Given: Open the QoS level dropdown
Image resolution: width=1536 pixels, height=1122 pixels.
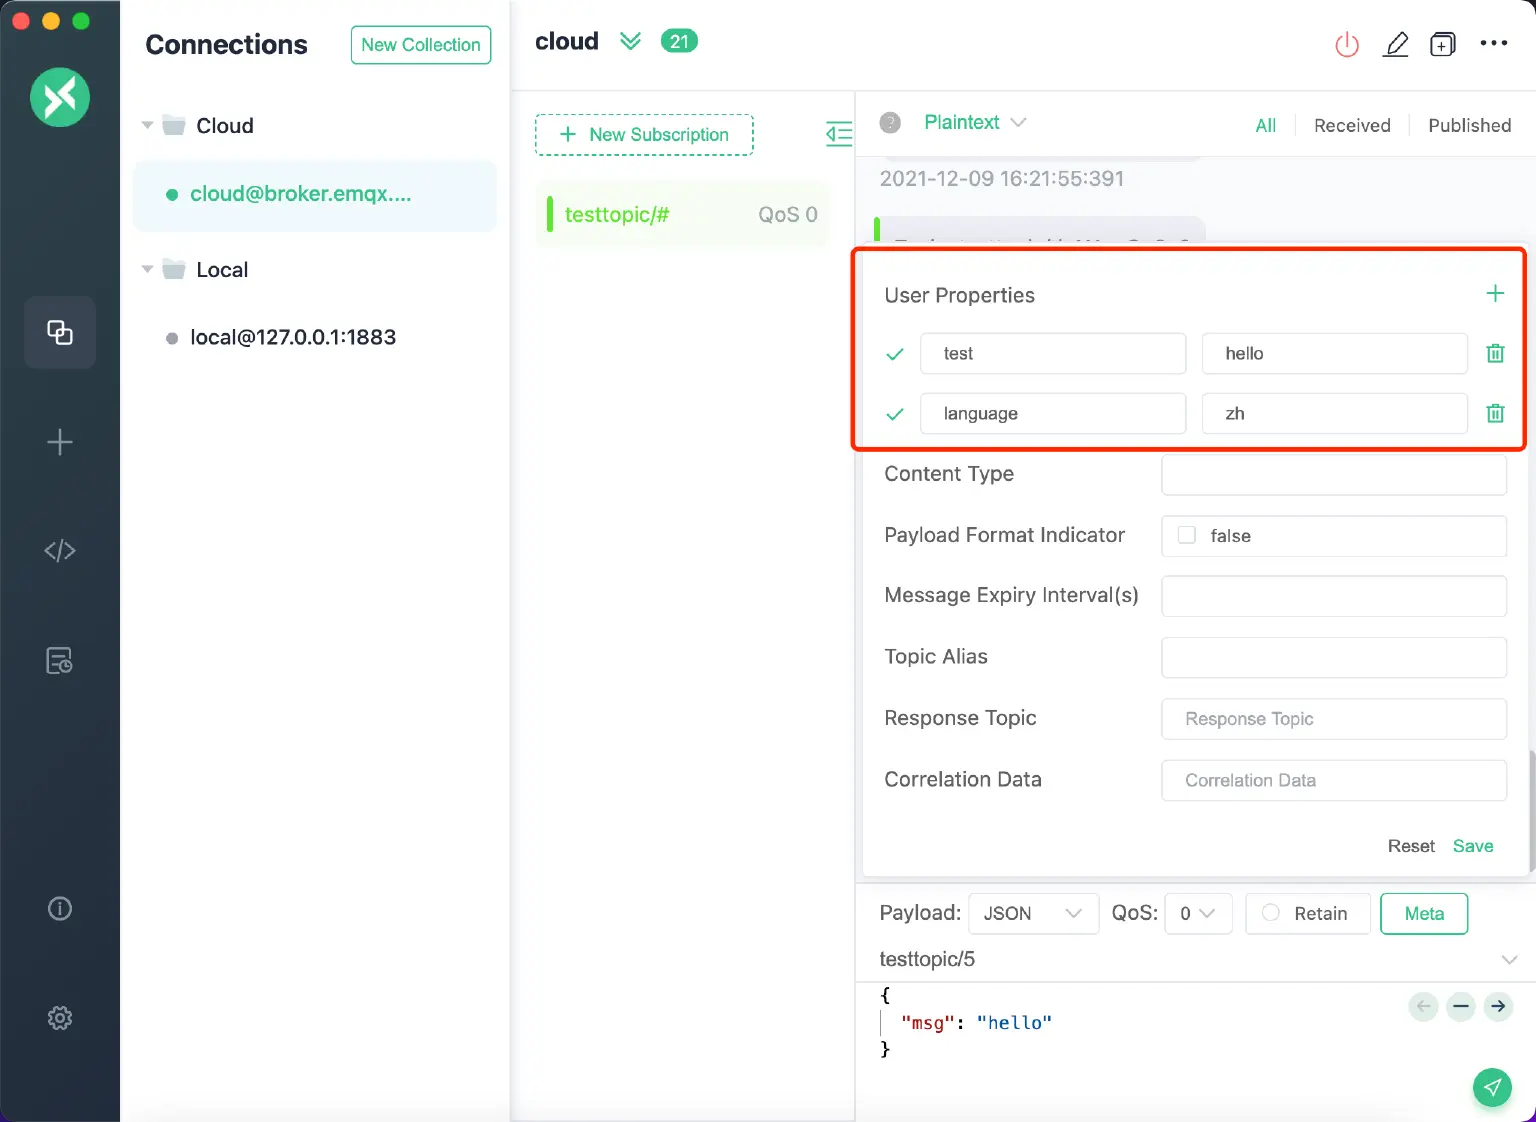Looking at the screenshot, I should click(1198, 913).
